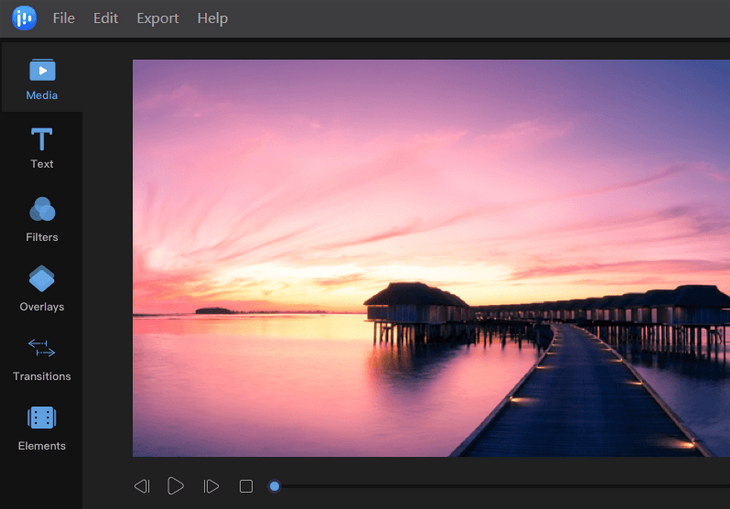Viewport: 730px width, 509px height.
Task: Step forward to next frame
Action: click(211, 486)
